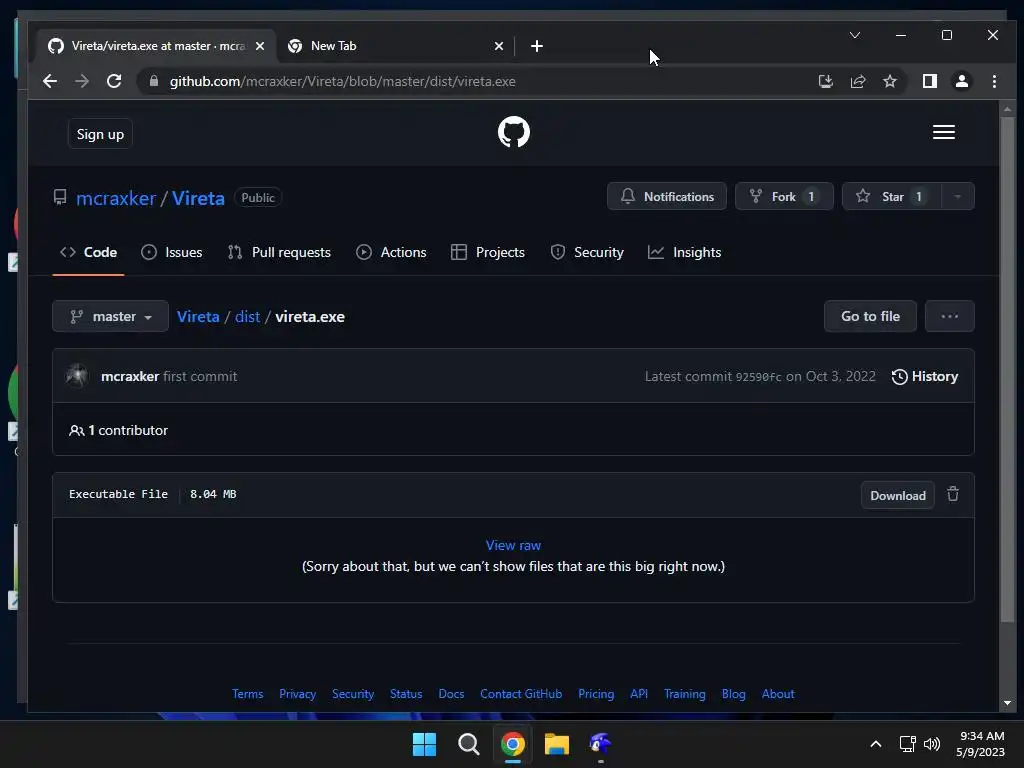The image size is (1024, 768).
Task: Open File Explorer from taskbar
Action: (556, 744)
